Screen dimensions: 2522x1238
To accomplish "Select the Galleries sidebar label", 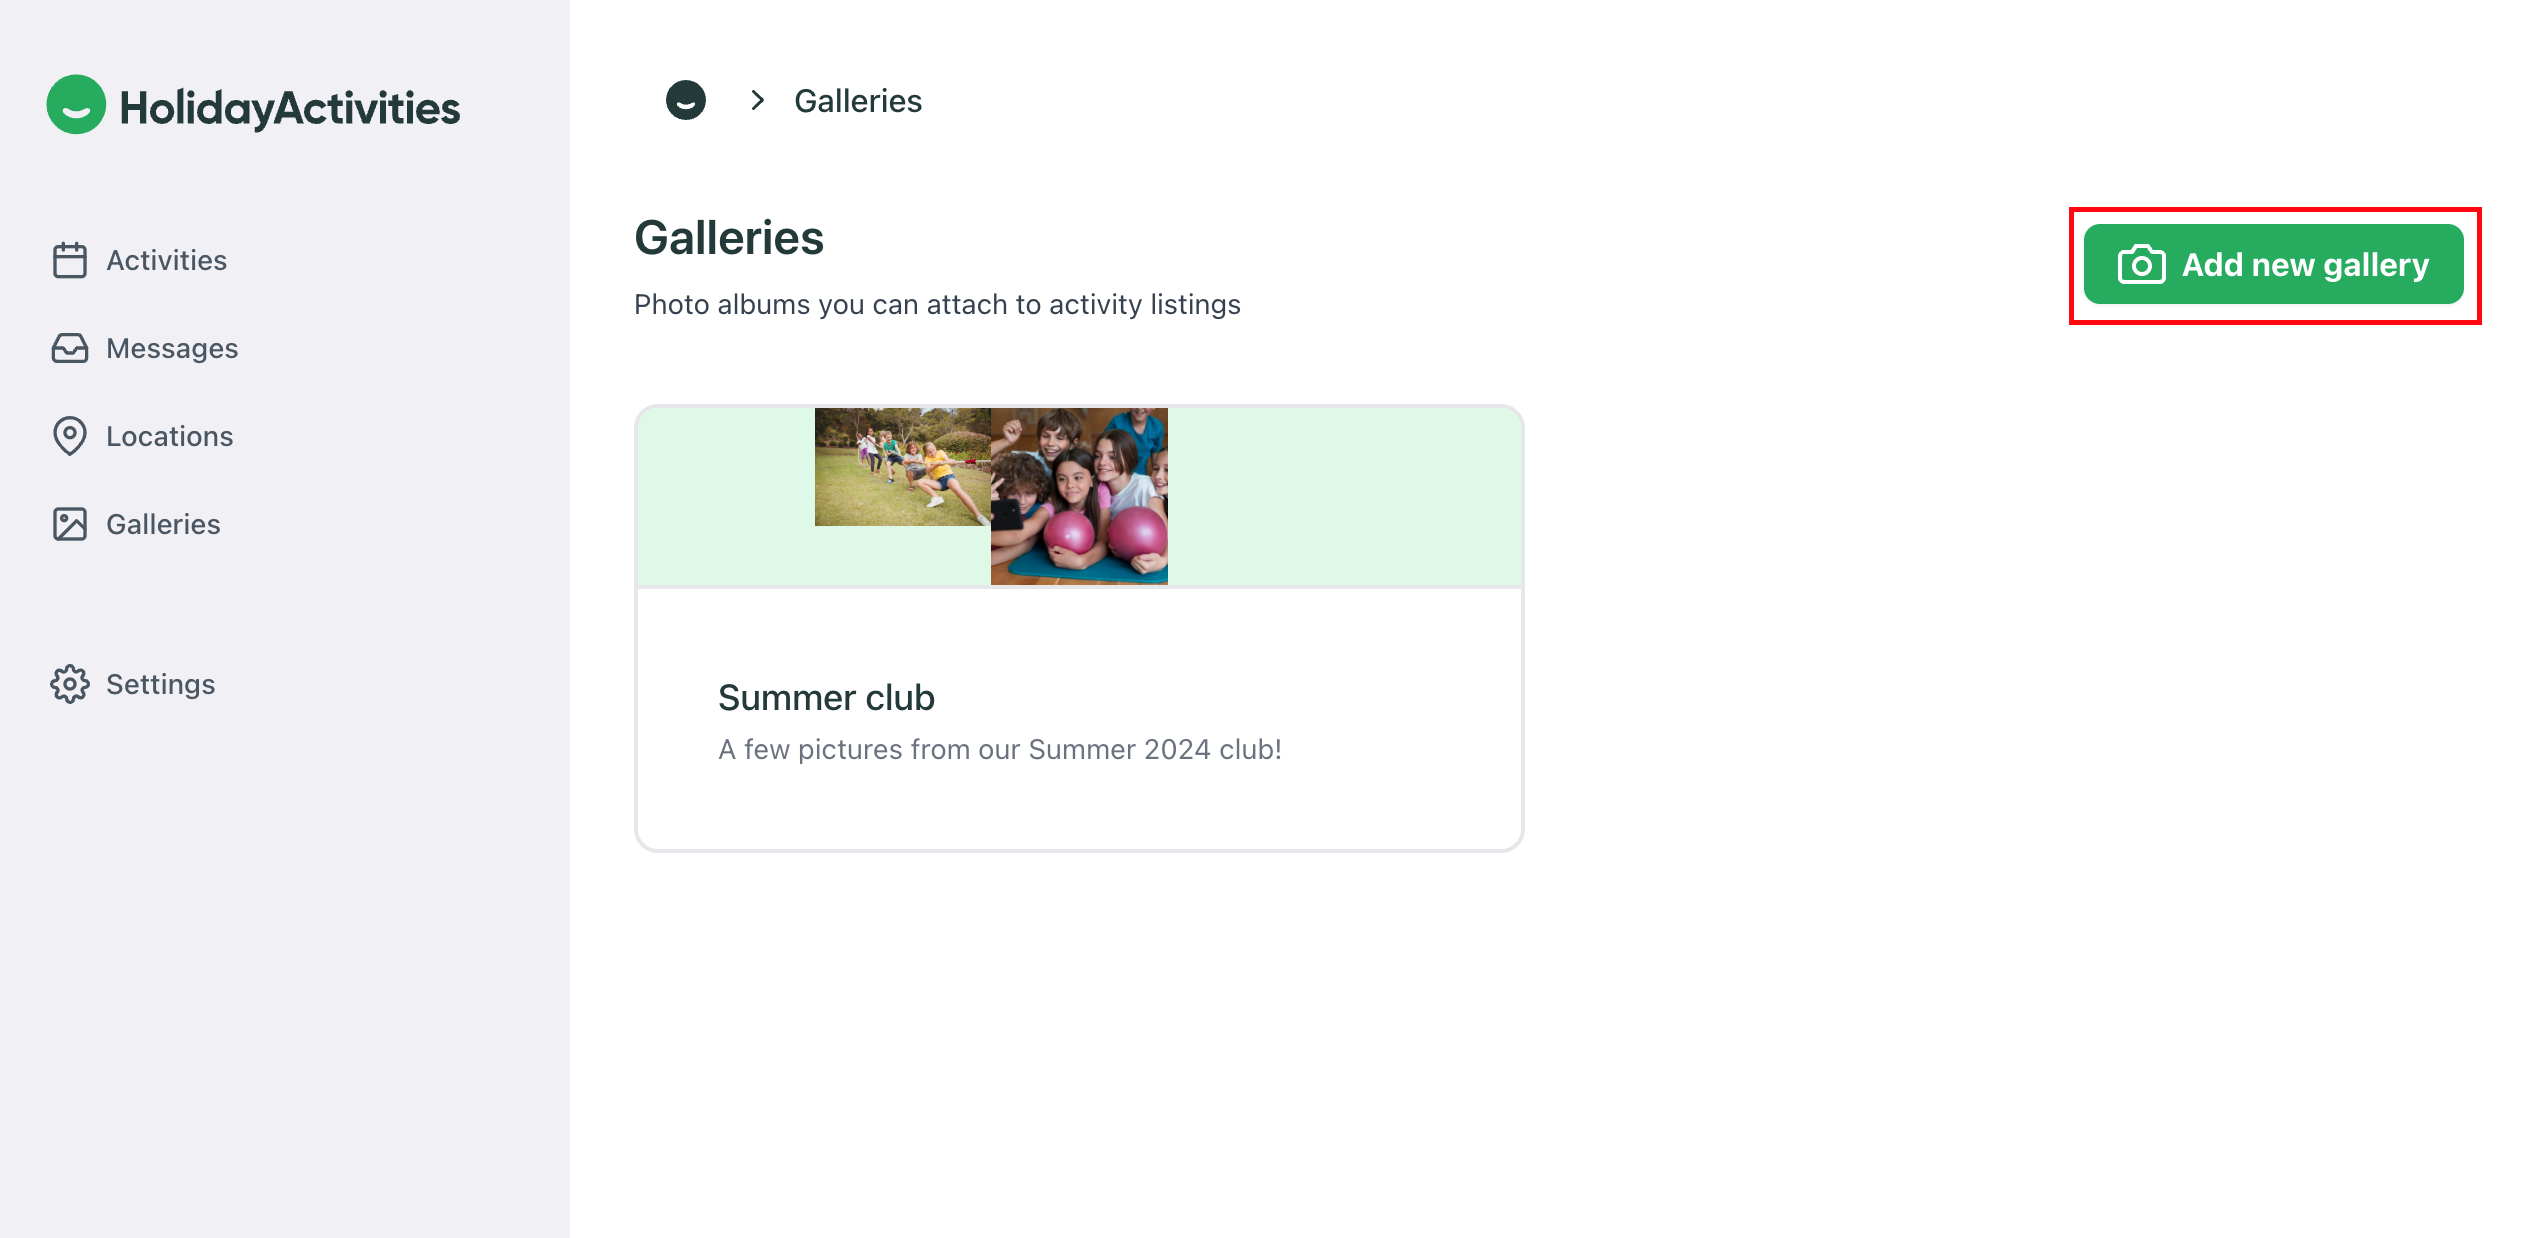I will (163, 524).
